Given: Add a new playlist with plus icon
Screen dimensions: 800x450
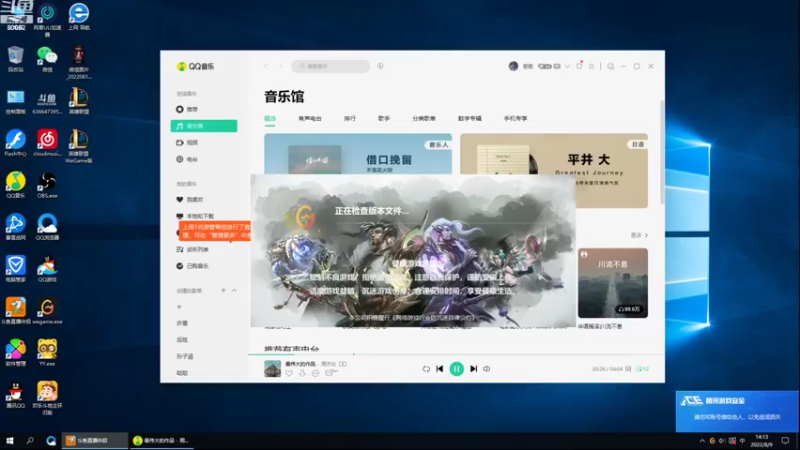Looking at the screenshot, I should click(223, 290).
